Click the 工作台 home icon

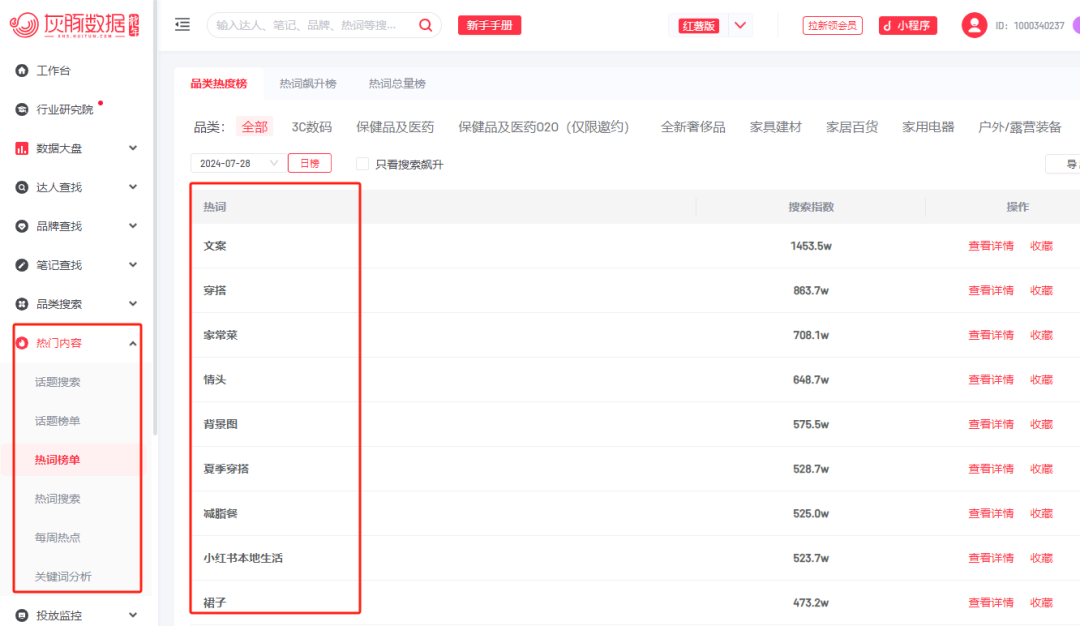(21, 70)
